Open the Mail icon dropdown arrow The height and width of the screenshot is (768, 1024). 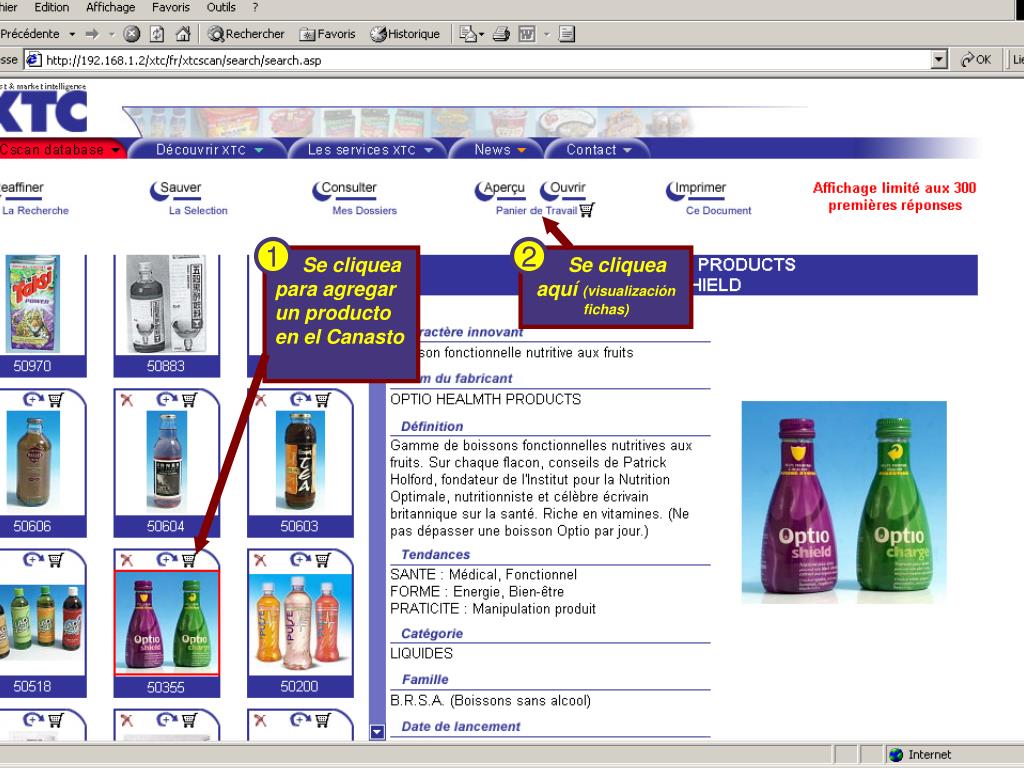click(x=481, y=34)
